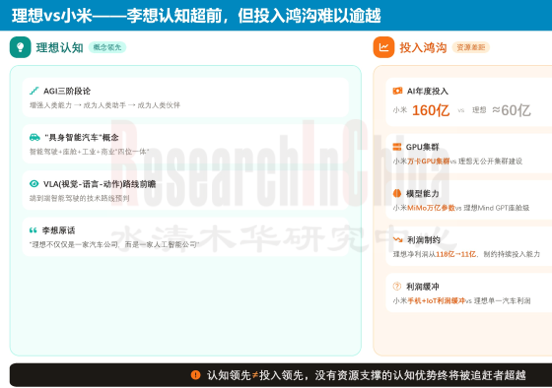
Task: Click the 资源差距 tag badge
Action: (x=471, y=47)
